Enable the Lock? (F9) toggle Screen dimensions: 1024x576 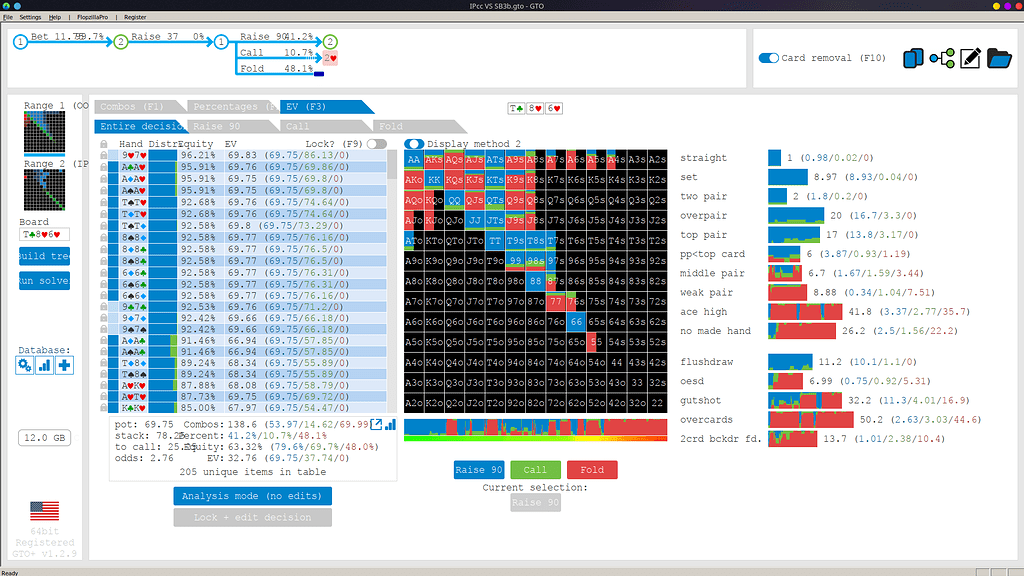(x=376, y=144)
